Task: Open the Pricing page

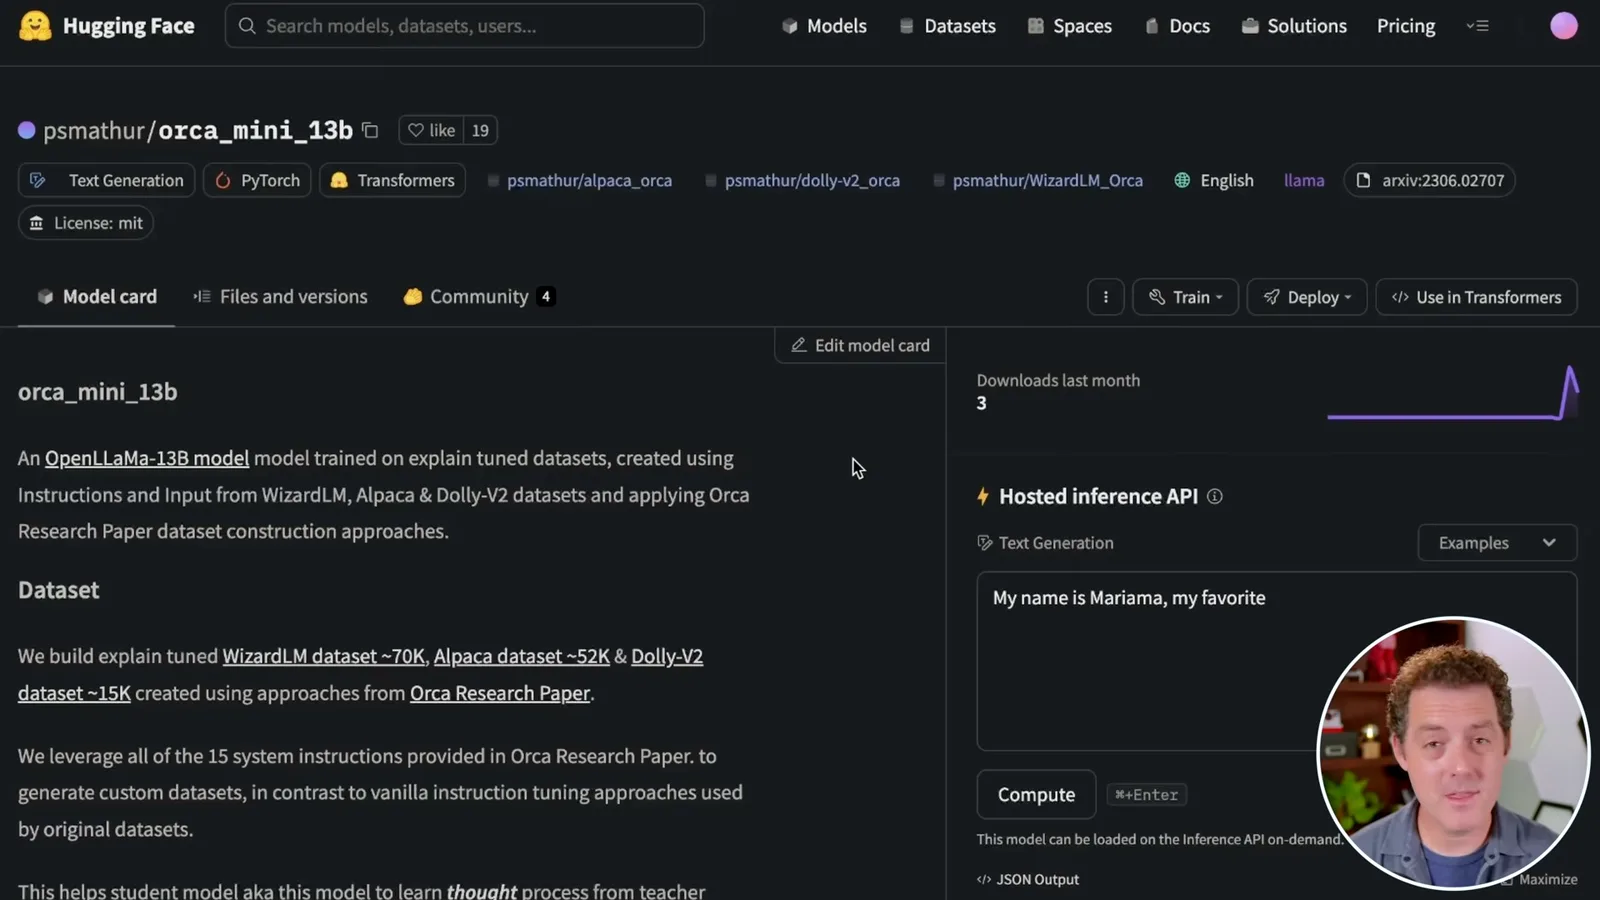Action: pos(1406,26)
